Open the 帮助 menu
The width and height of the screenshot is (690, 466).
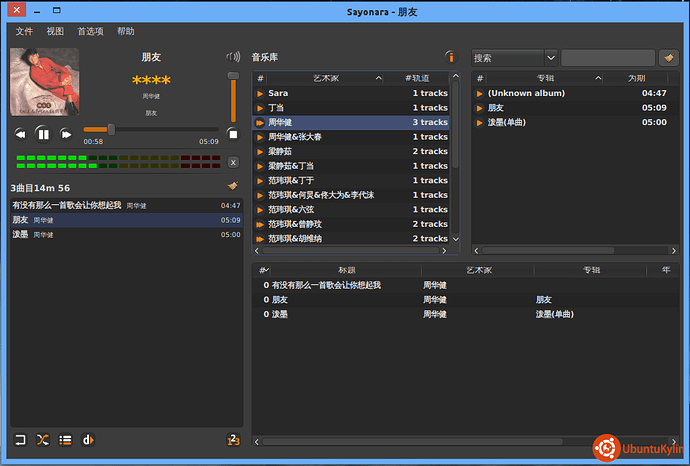(x=126, y=31)
